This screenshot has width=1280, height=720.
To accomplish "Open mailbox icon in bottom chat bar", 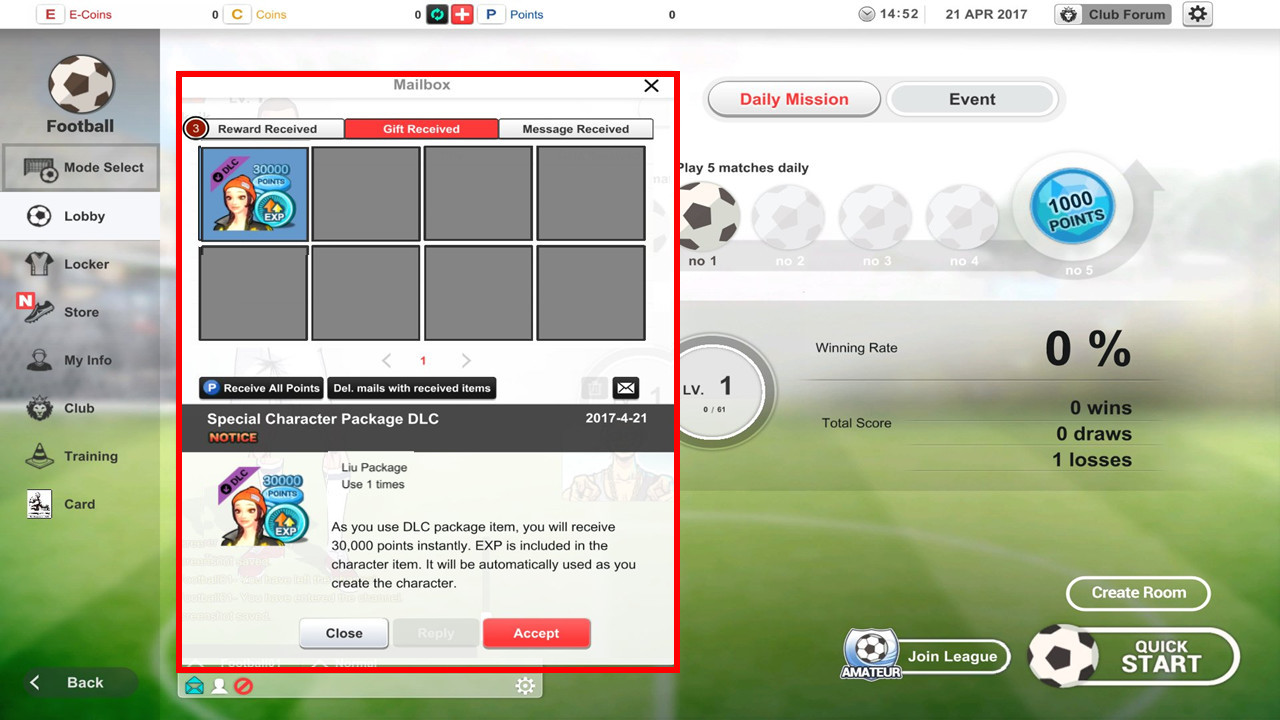I will coord(194,686).
